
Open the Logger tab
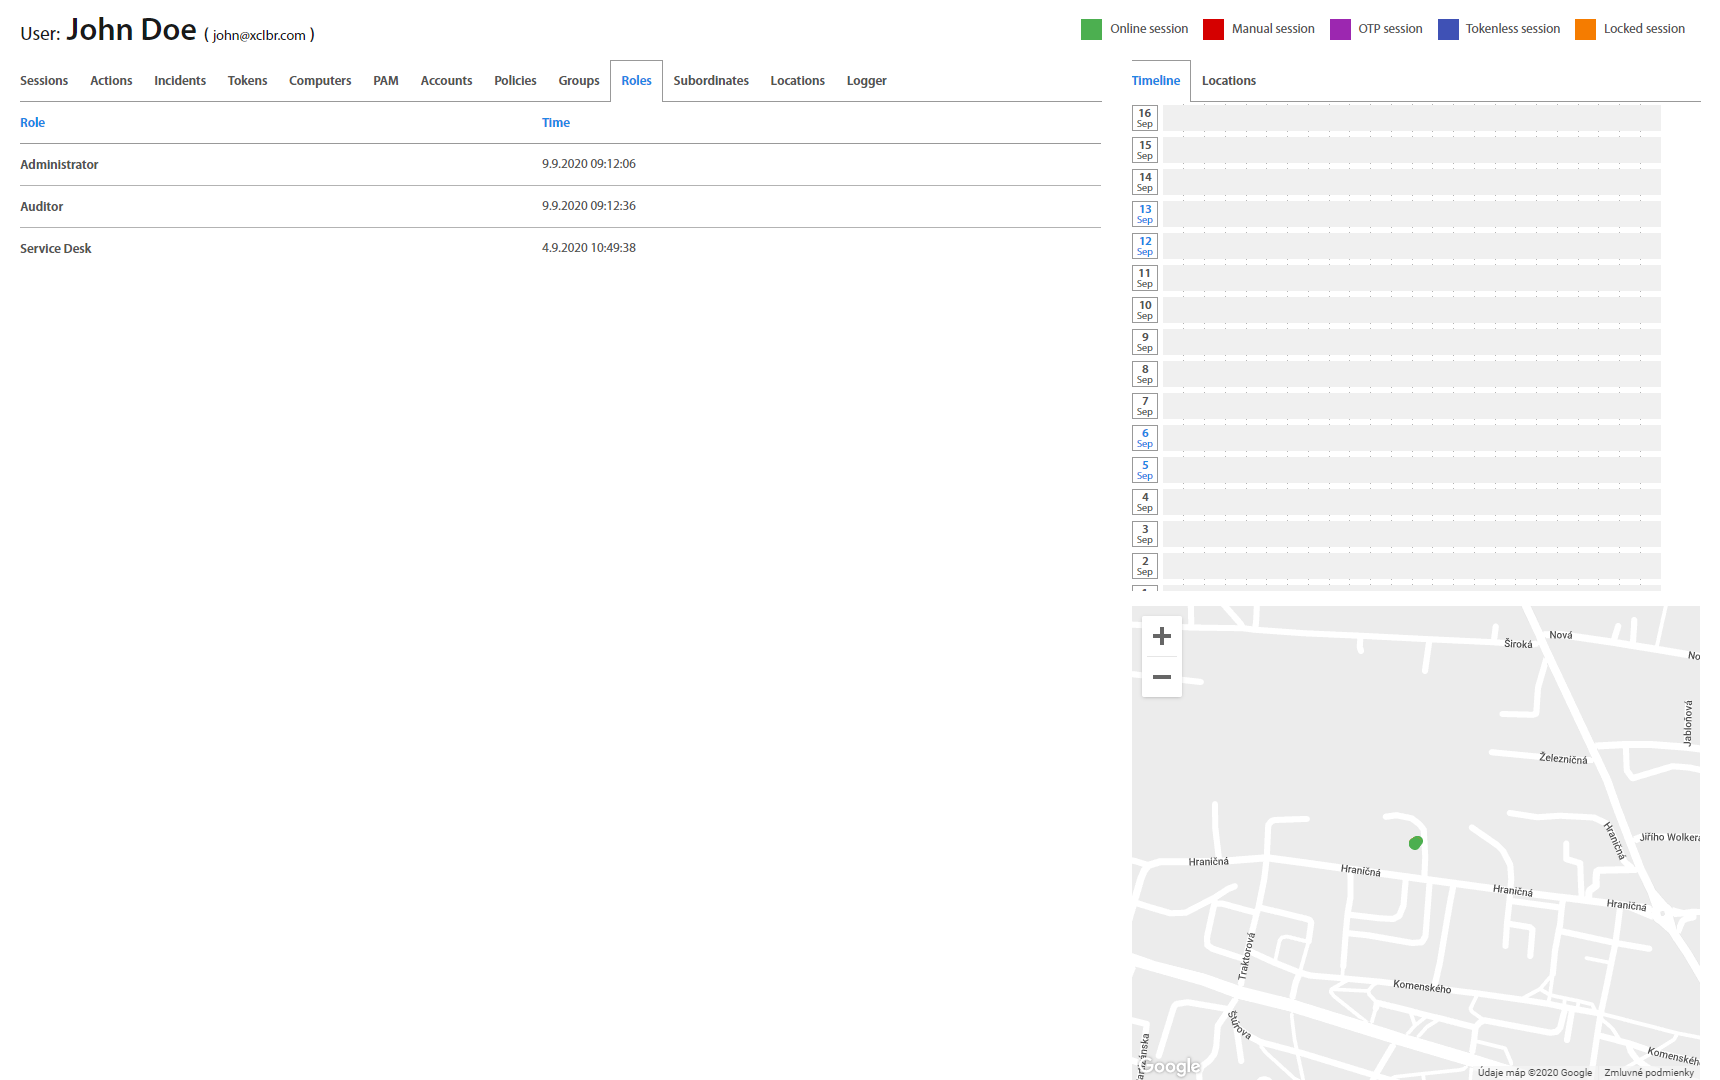coord(866,81)
